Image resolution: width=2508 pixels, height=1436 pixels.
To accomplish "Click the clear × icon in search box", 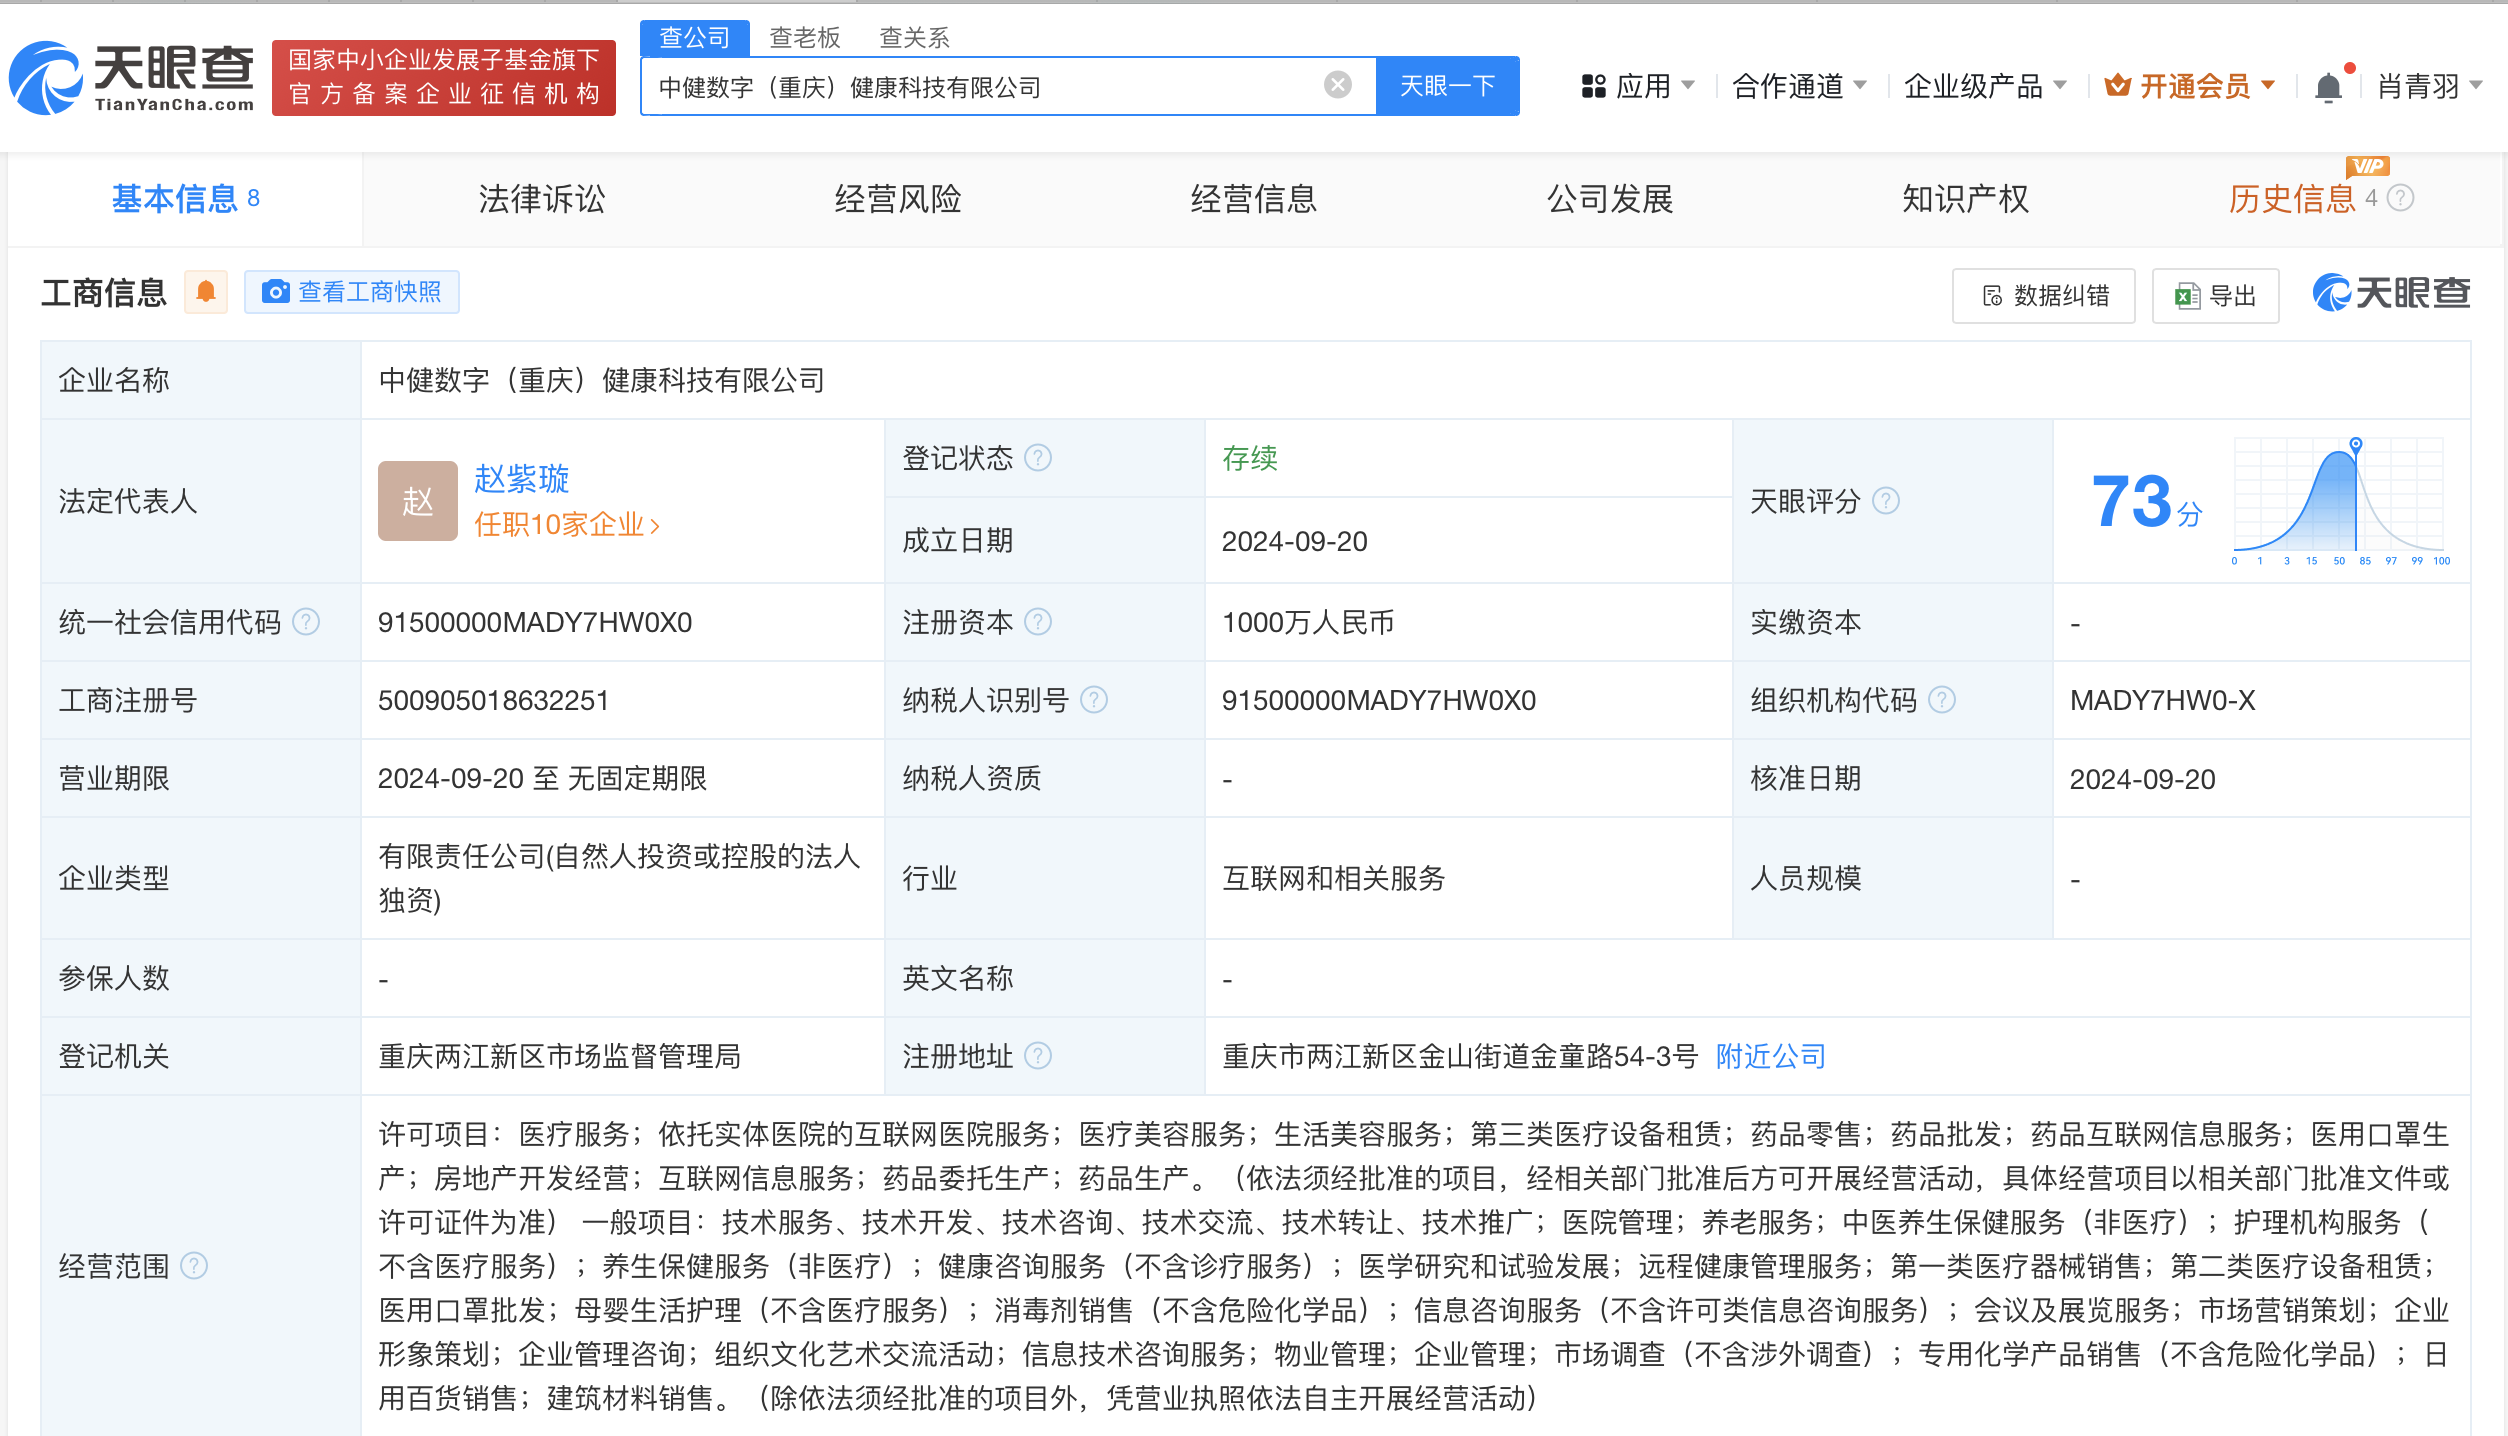I will (x=1337, y=86).
